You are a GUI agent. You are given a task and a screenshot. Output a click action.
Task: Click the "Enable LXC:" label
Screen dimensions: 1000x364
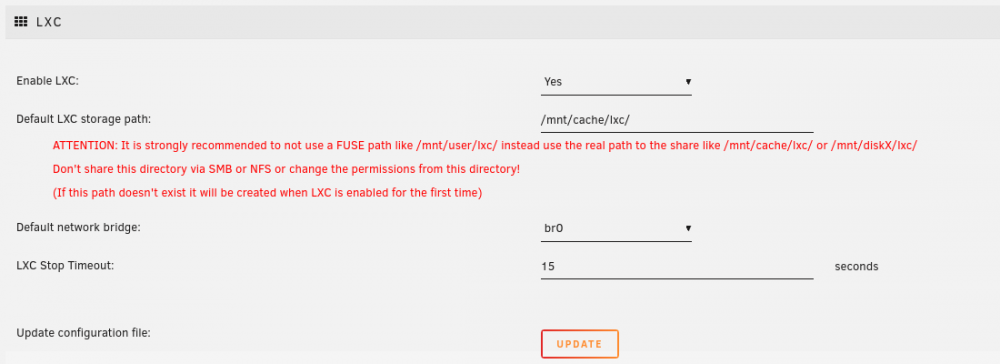point(47,82)
